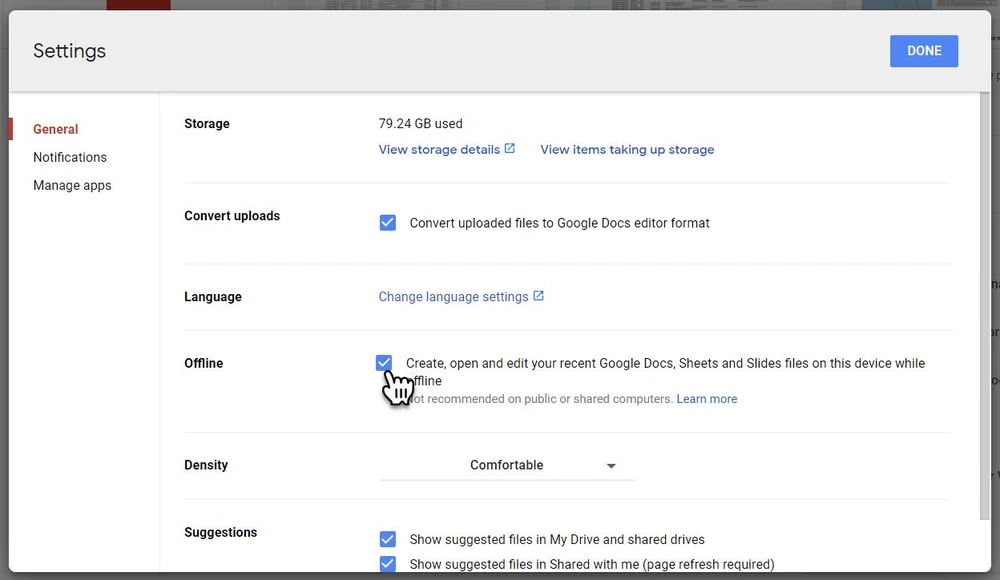
Task: Click the Change language settings link
Action: point(454,296)
